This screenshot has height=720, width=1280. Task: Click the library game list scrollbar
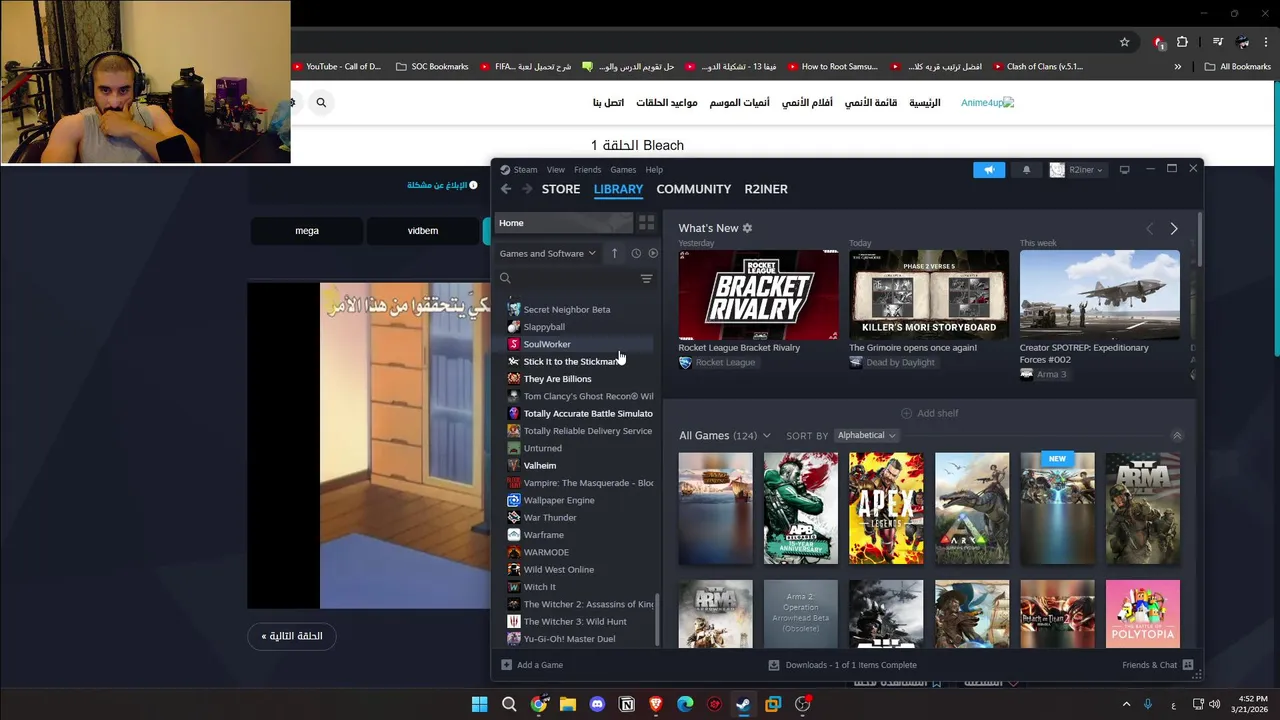tap(657, 620)
